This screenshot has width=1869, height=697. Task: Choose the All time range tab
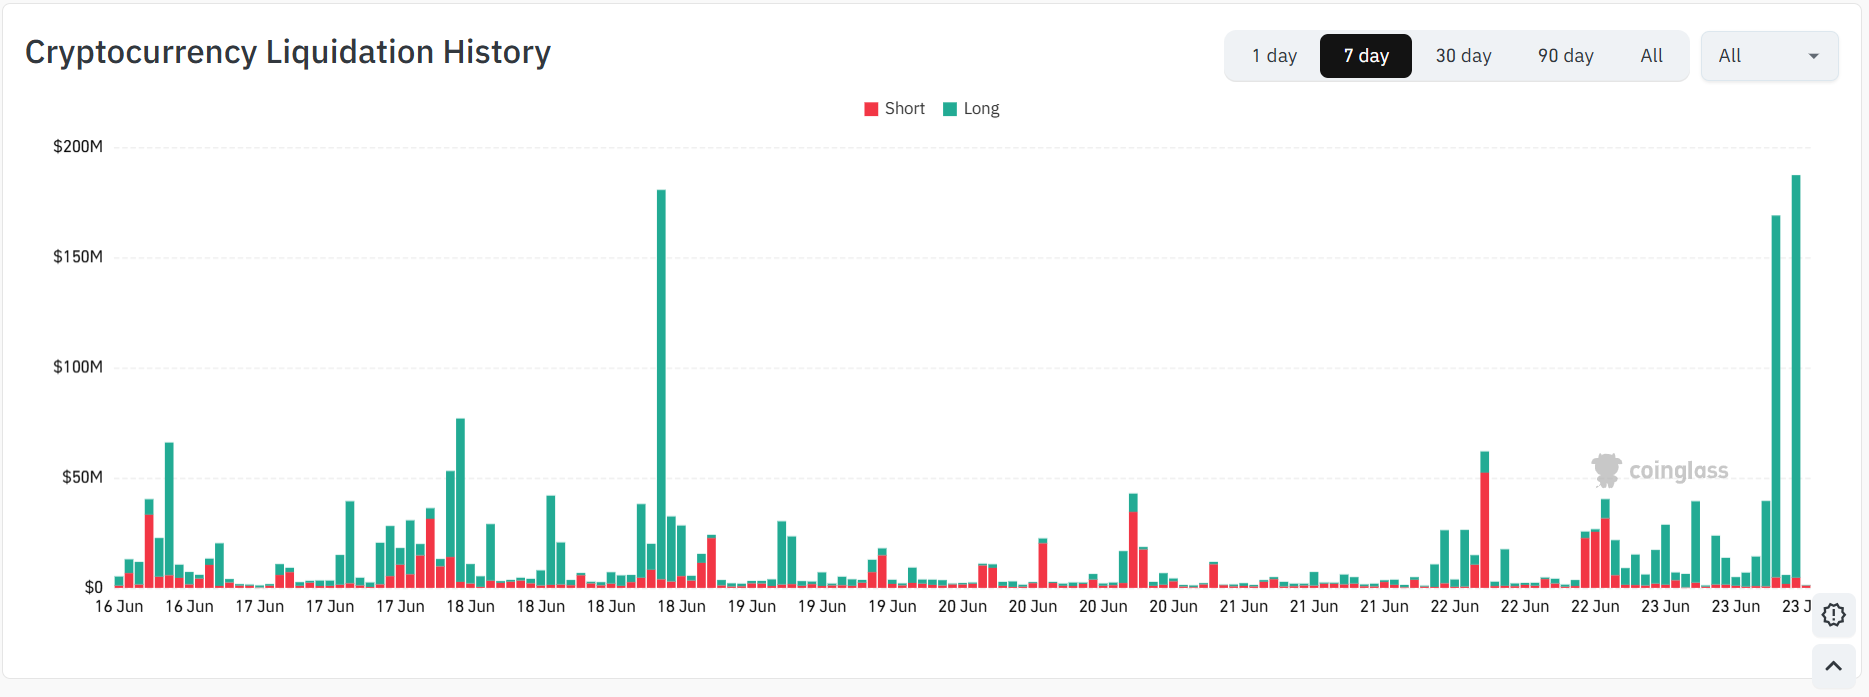tap(1651, 56)
